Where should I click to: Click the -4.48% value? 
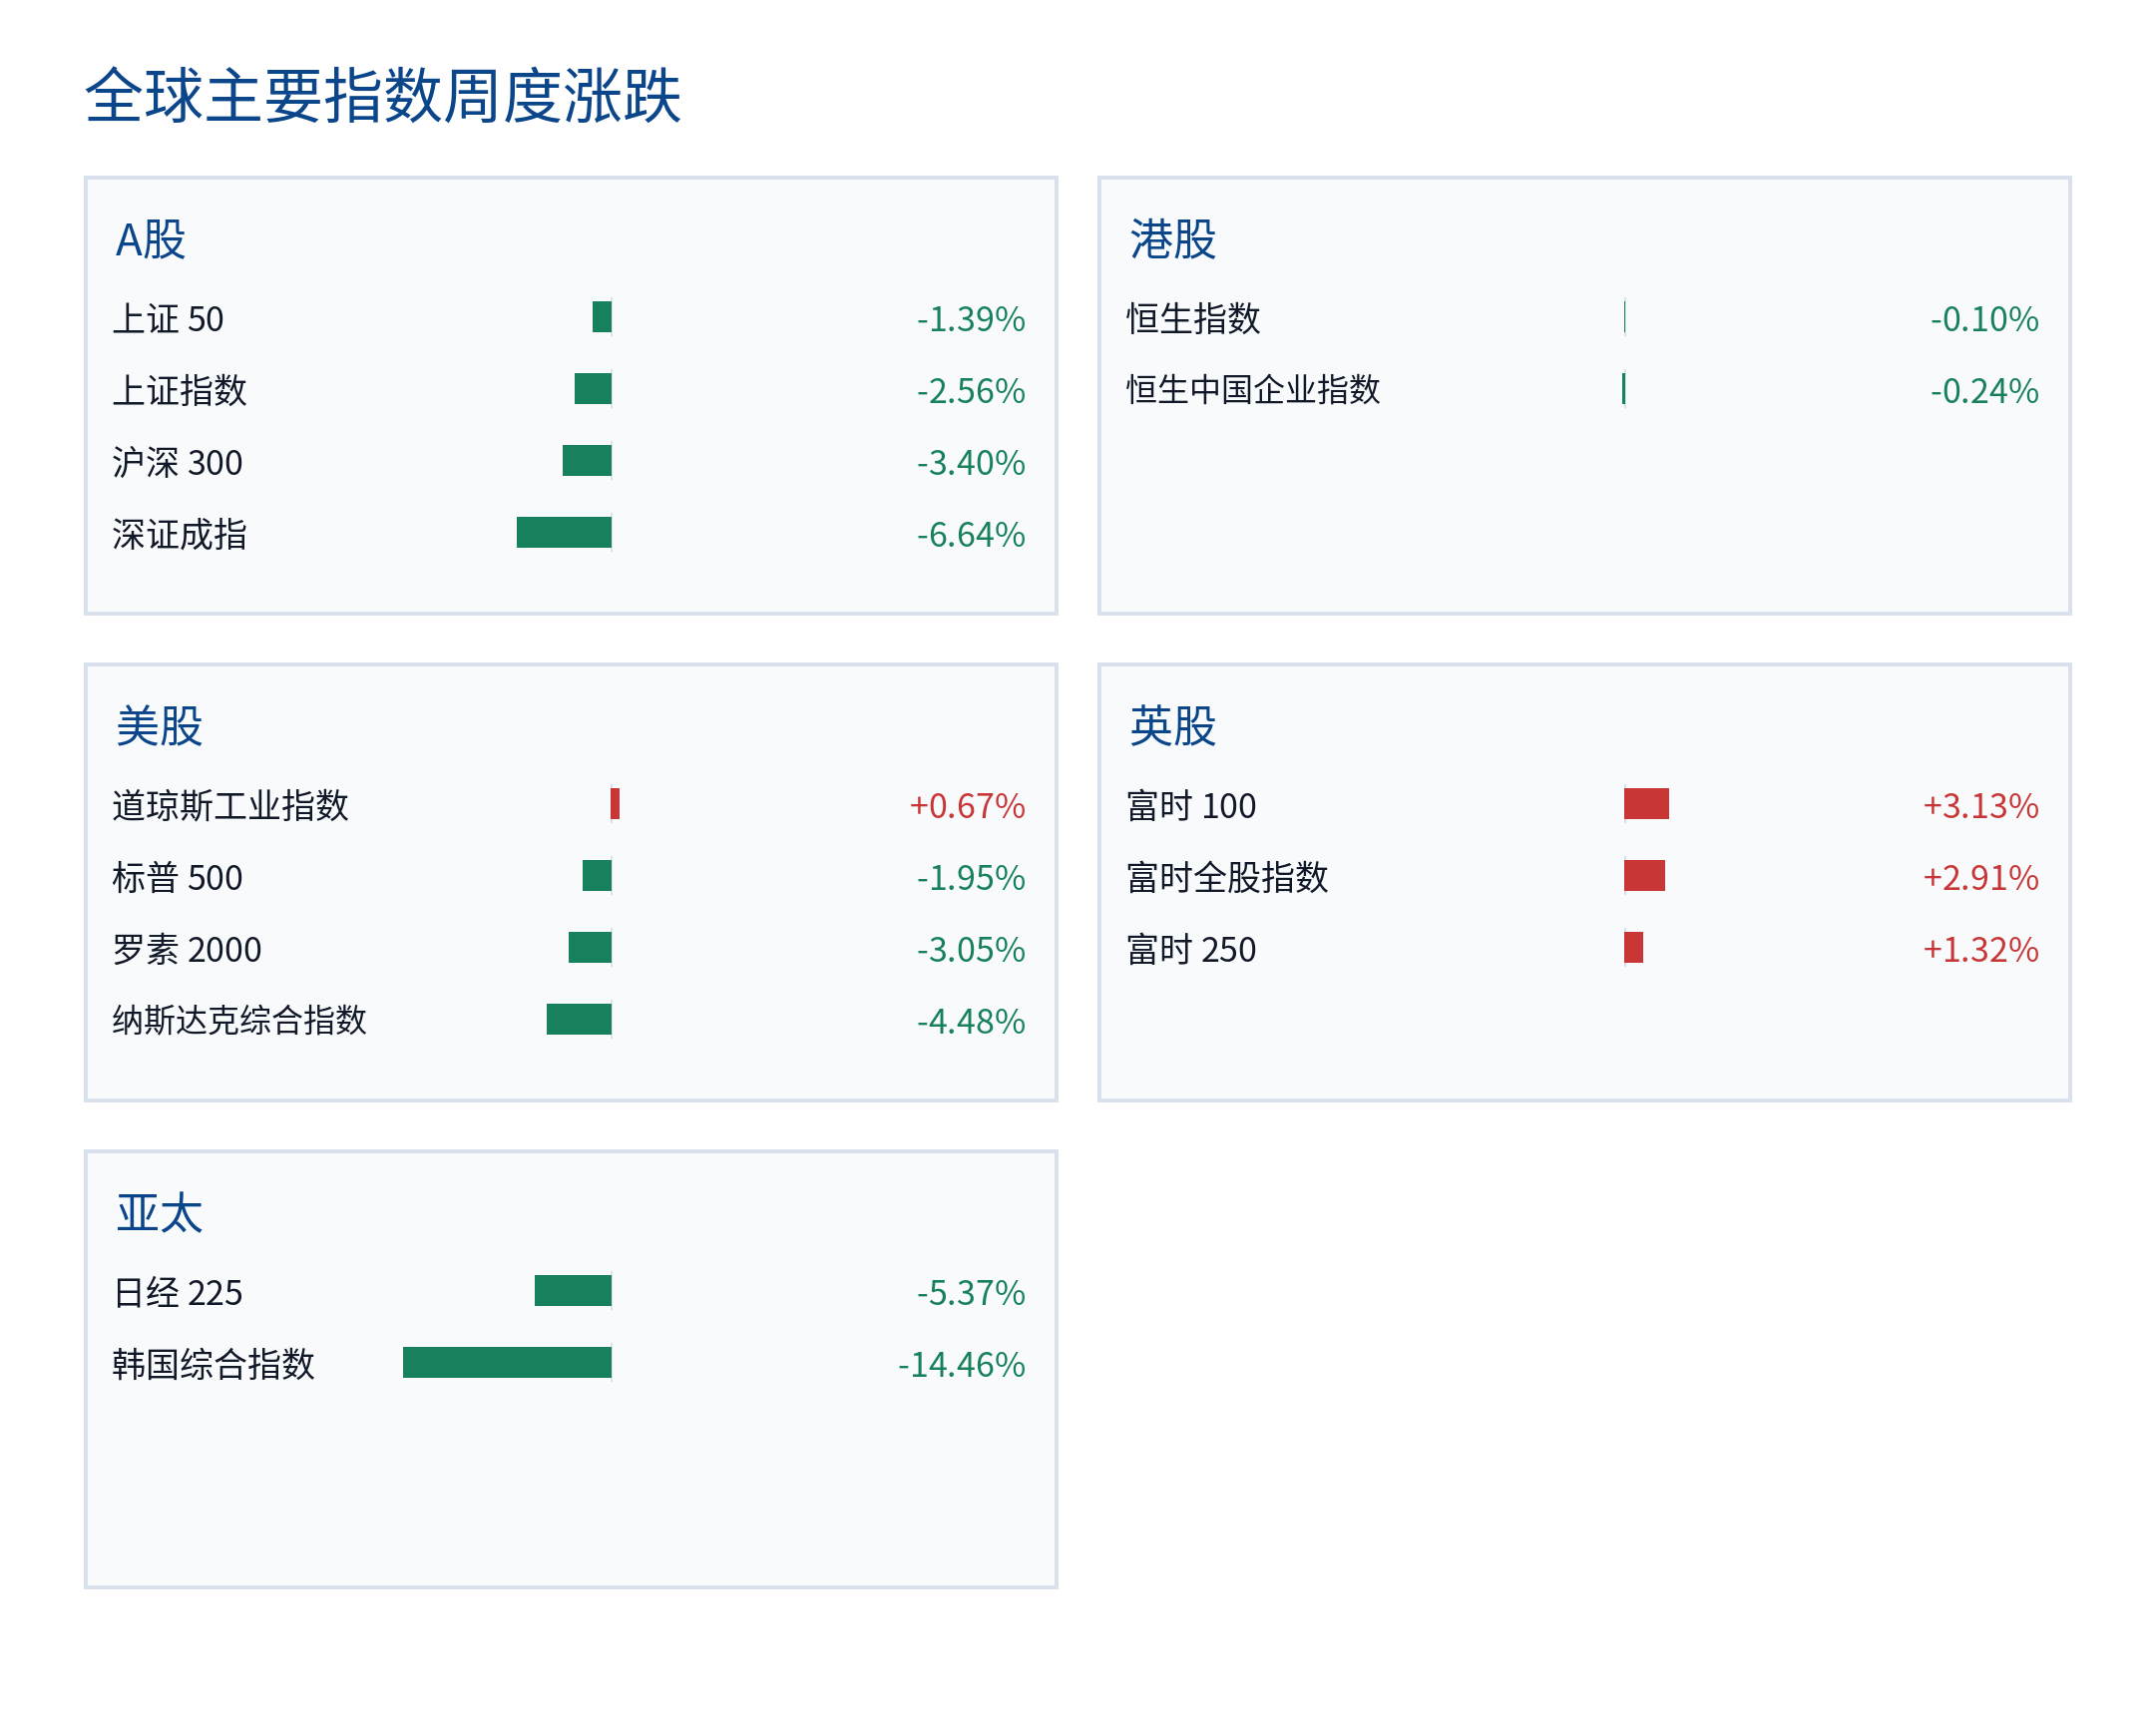coord(971,1021)
